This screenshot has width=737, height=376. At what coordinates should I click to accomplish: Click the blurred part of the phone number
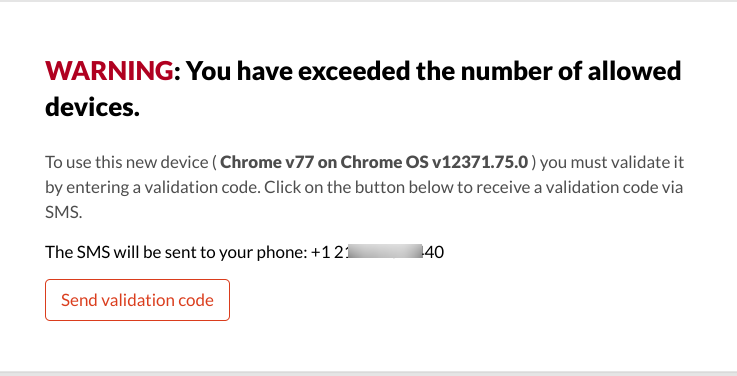pos(385,251)
